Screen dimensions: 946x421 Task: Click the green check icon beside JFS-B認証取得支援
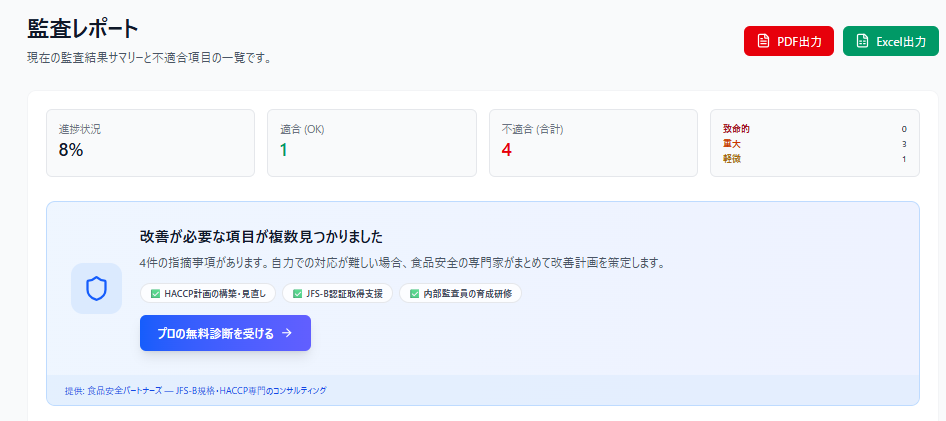[297, 294]
